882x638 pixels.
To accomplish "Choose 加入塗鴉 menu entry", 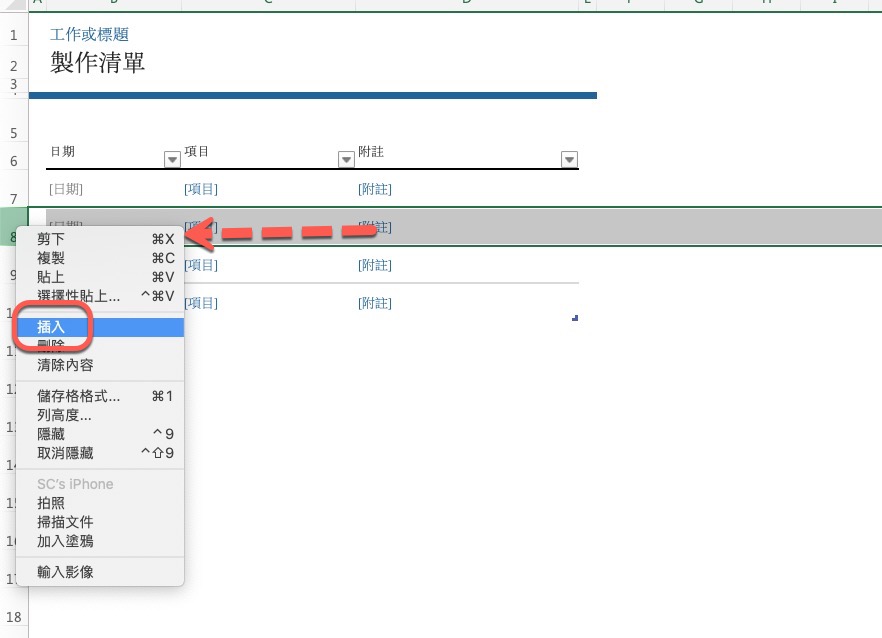I will [x=100, y=541].
